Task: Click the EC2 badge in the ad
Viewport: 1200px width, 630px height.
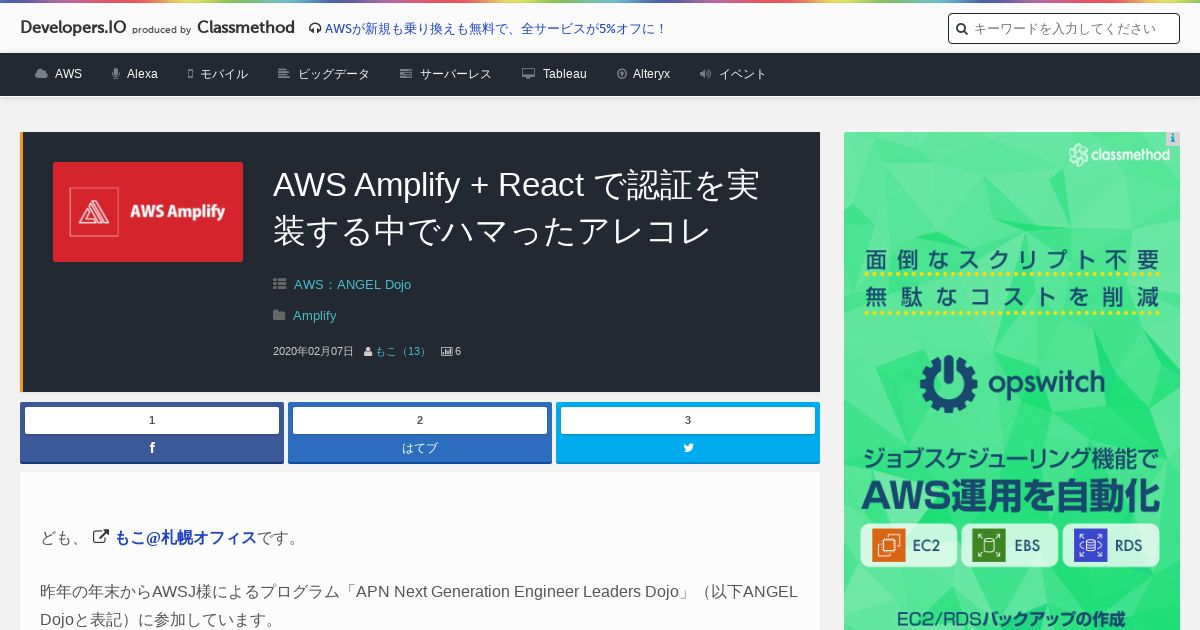Action: 909,546
